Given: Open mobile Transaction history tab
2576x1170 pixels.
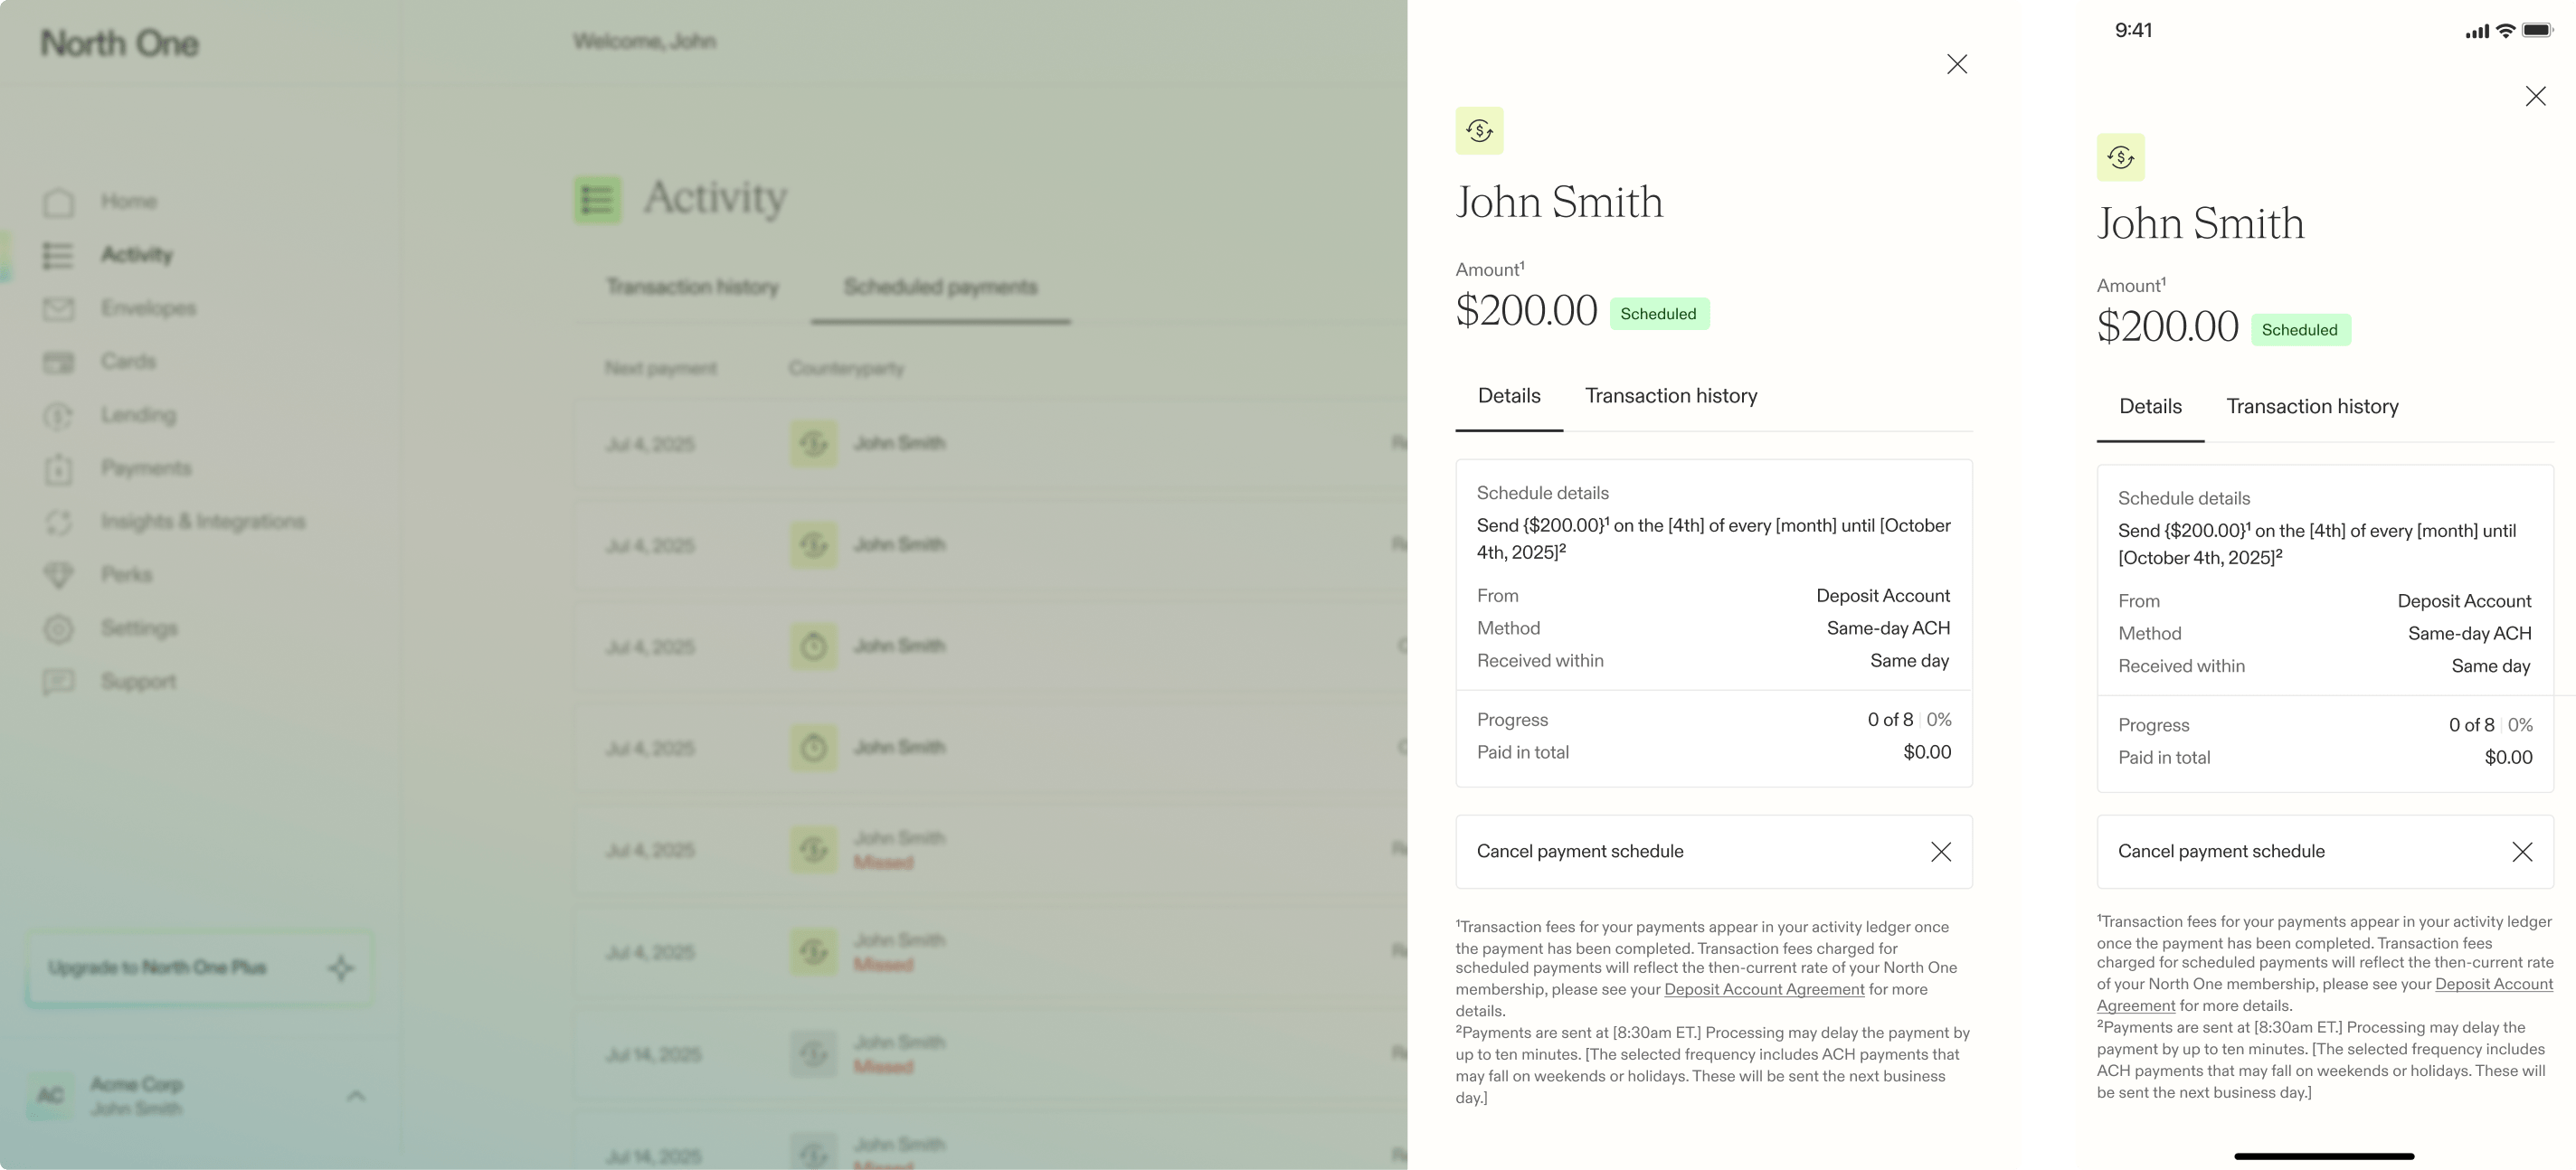Looking at the screenshot, I should tap(2311, 407).
